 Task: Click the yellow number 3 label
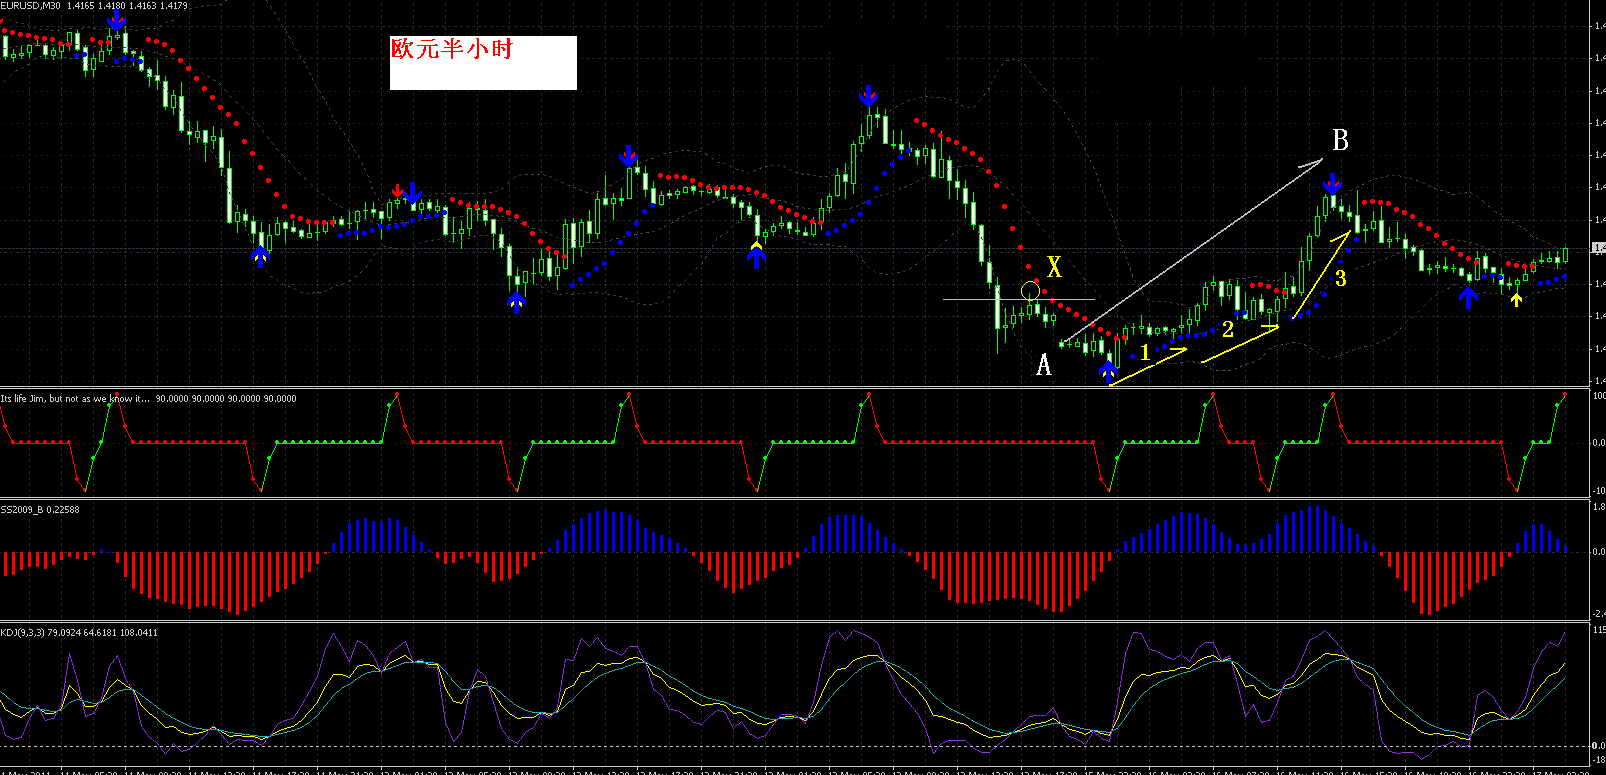pyautogui.click(x=1341, y=279)
